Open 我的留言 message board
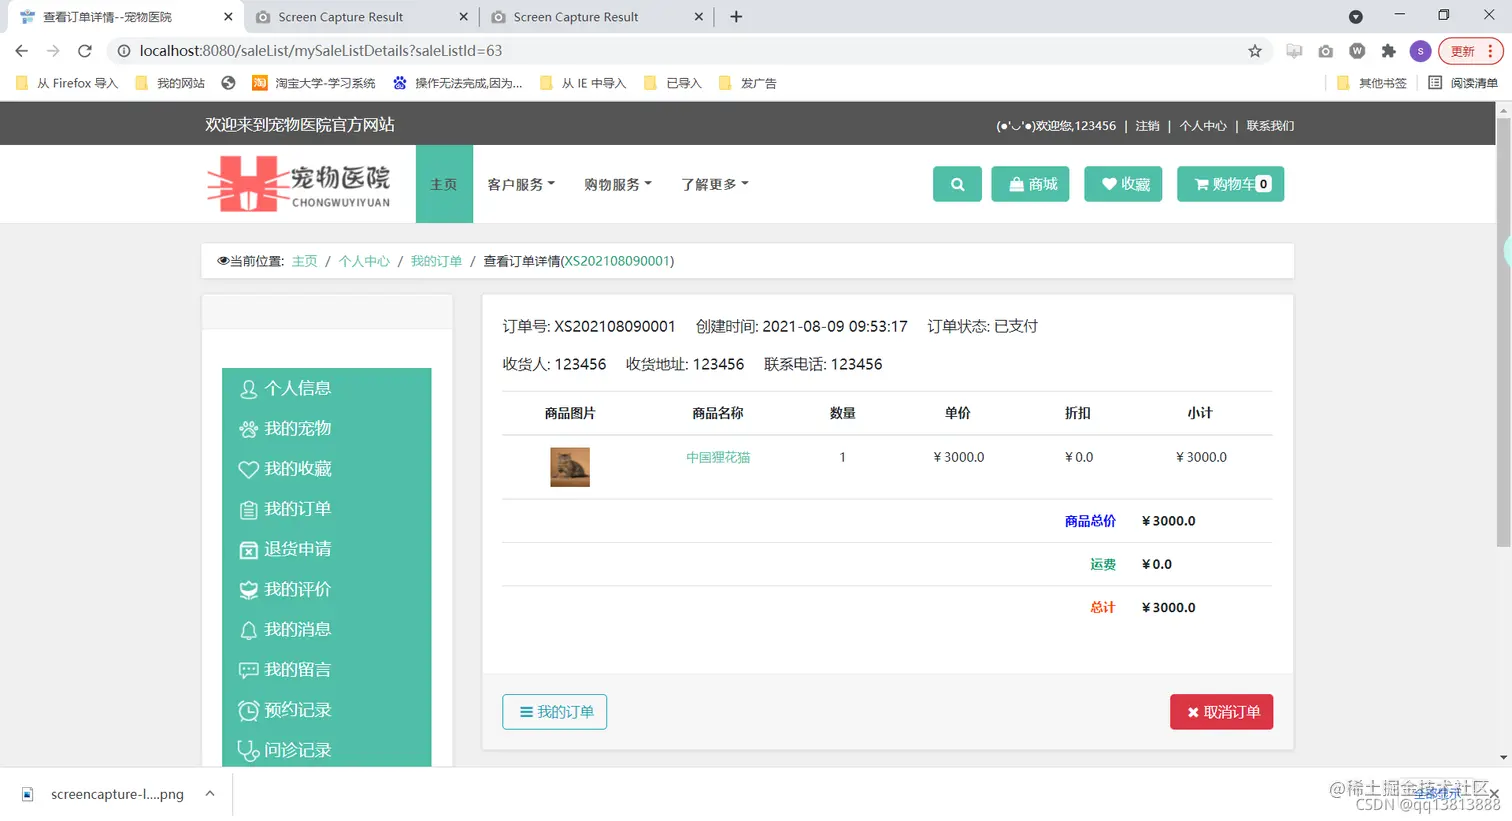 click(x=297, y=669)
